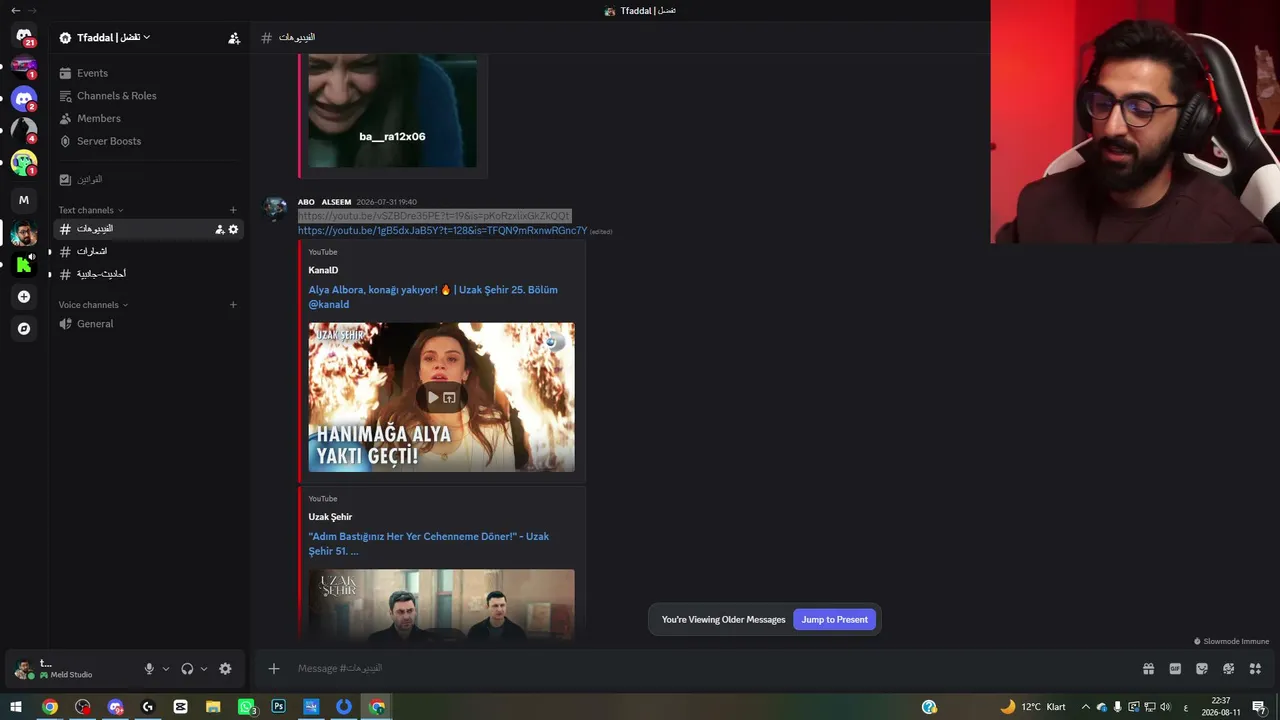Open the Uzak Şehir 51 video thumbnail
The width and height of the screenshot is (1280, 720).
click(x=441, y=604)
